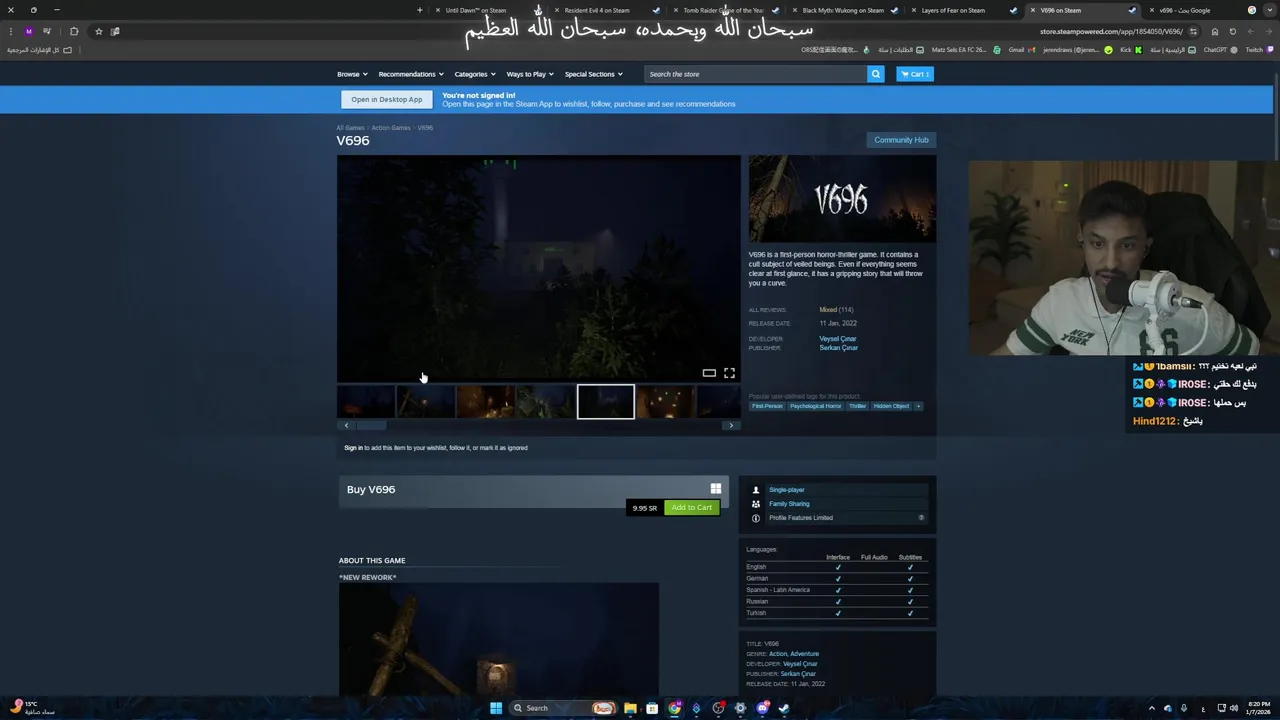Click the Search the store input field
The height and width of the screenshot is (720, 1280).
click(x=755, y=74)
